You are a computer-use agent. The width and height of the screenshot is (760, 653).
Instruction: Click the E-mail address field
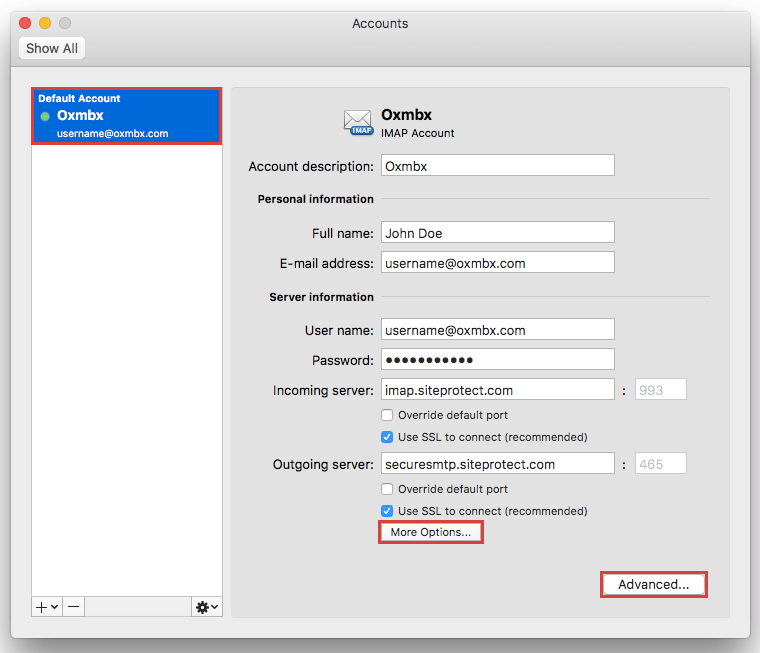pyautogui.click(x=497, y=263)
